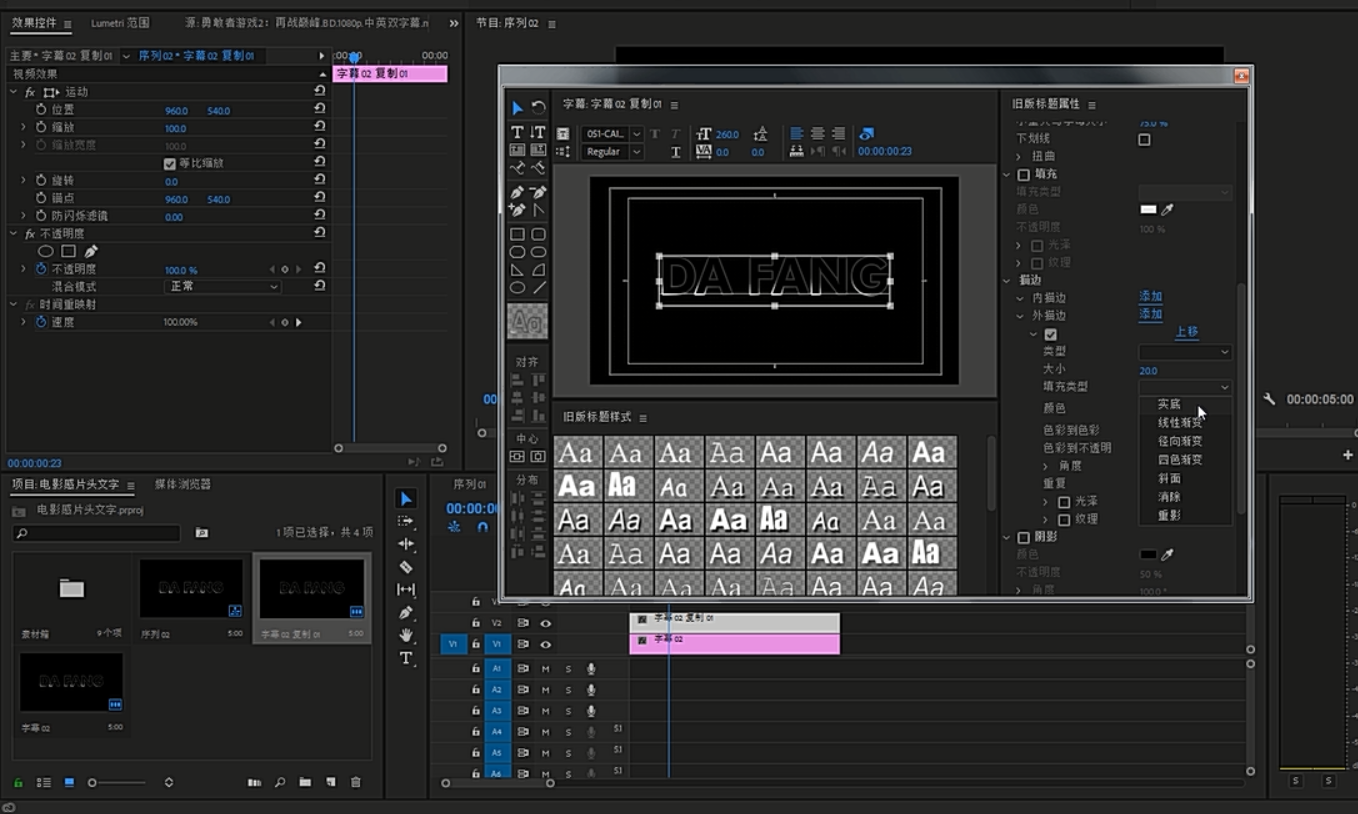The width and height of the screenshot is (1358, 814).
Task: Switch to the Lumetri 范围 tab
Action: (120, 22)
